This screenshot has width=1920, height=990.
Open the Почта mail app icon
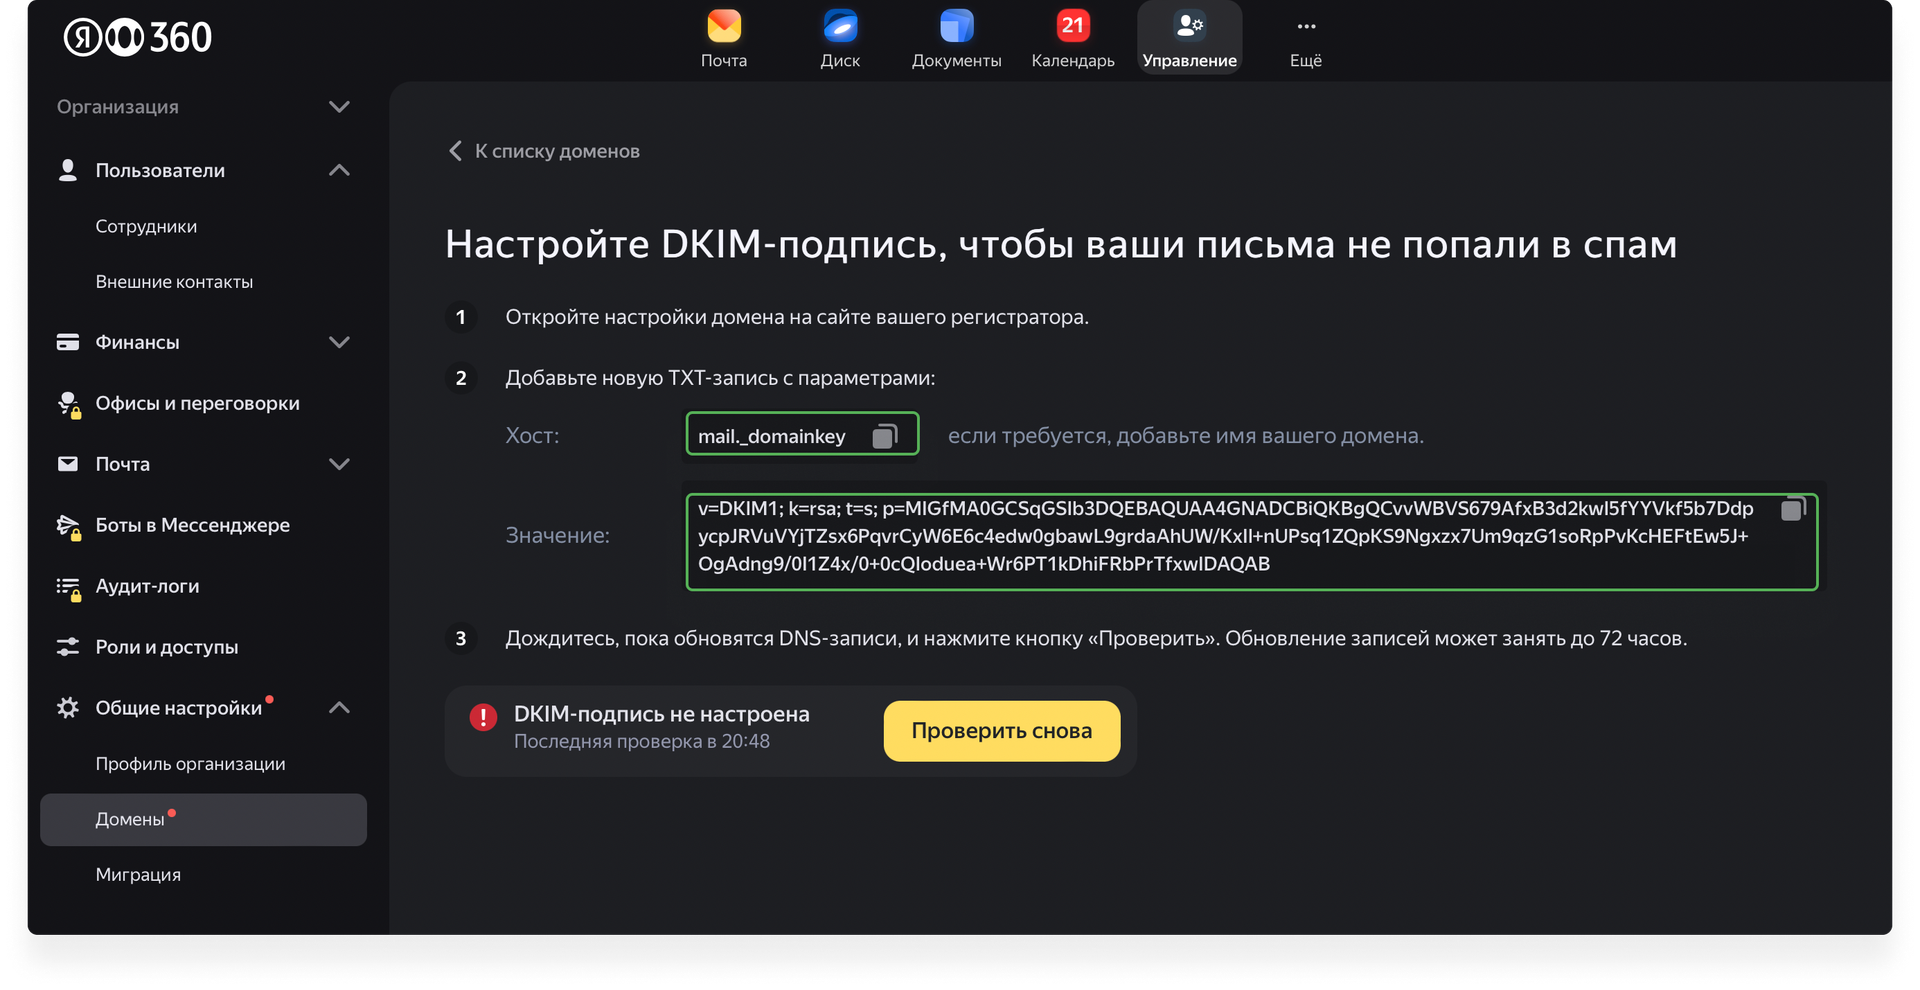723,28
